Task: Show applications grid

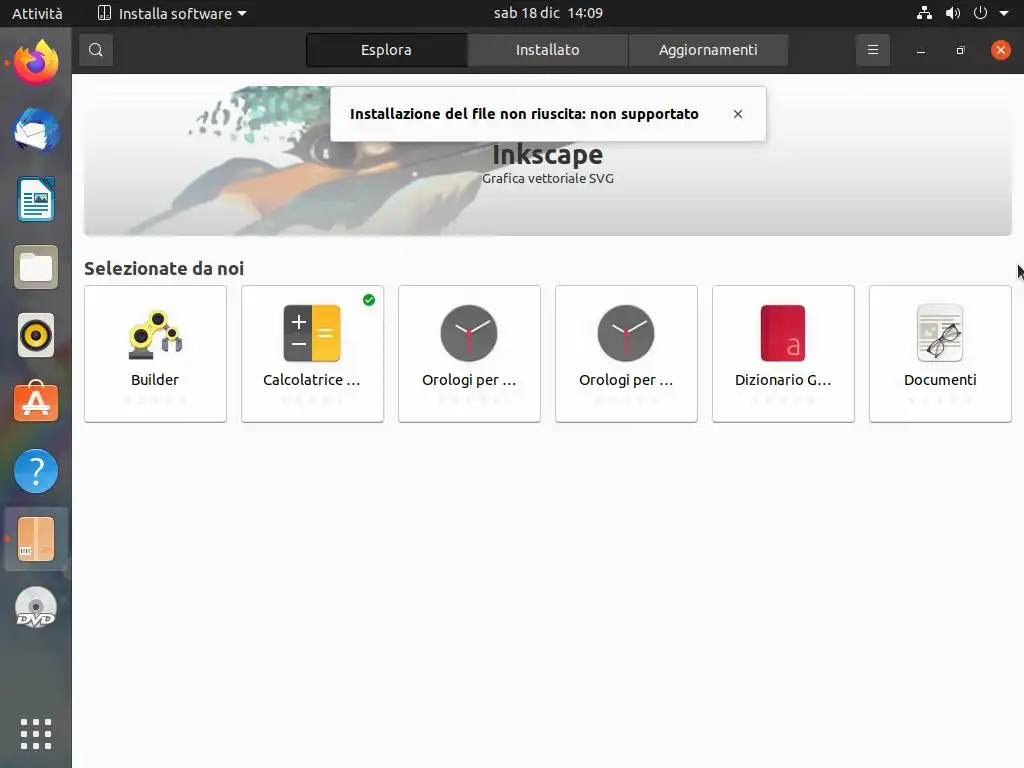Action: click(x=36, y=734)
